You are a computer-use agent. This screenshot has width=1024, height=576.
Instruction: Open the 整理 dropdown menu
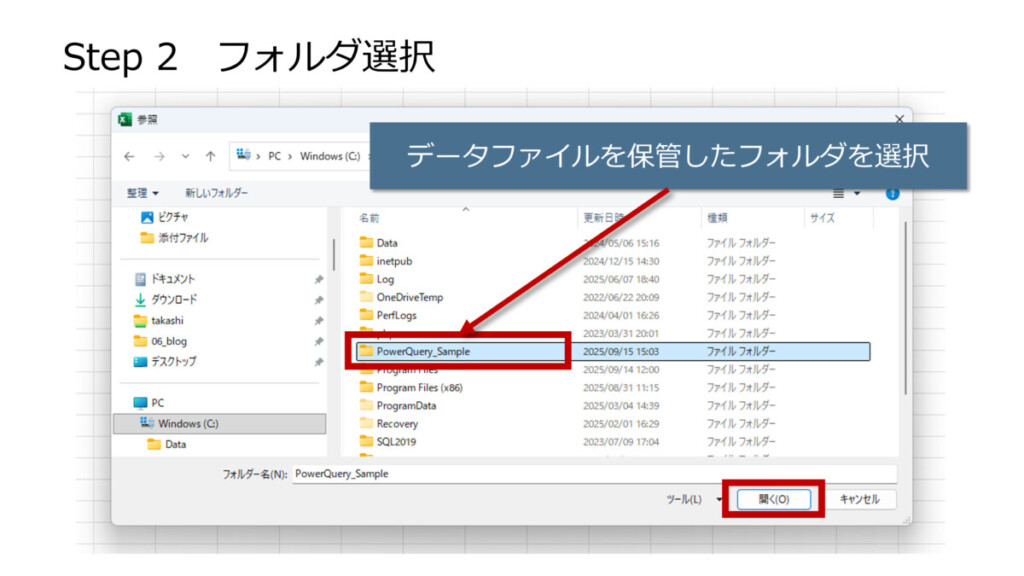pos(142,193)
